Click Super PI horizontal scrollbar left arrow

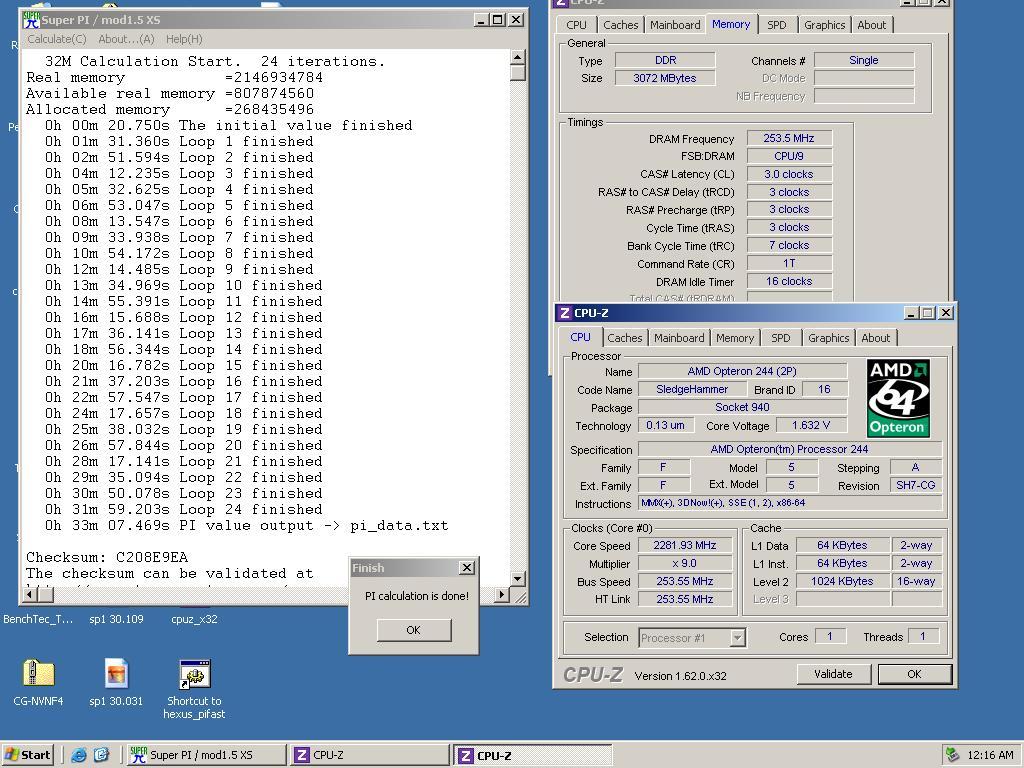click(29, 594)
